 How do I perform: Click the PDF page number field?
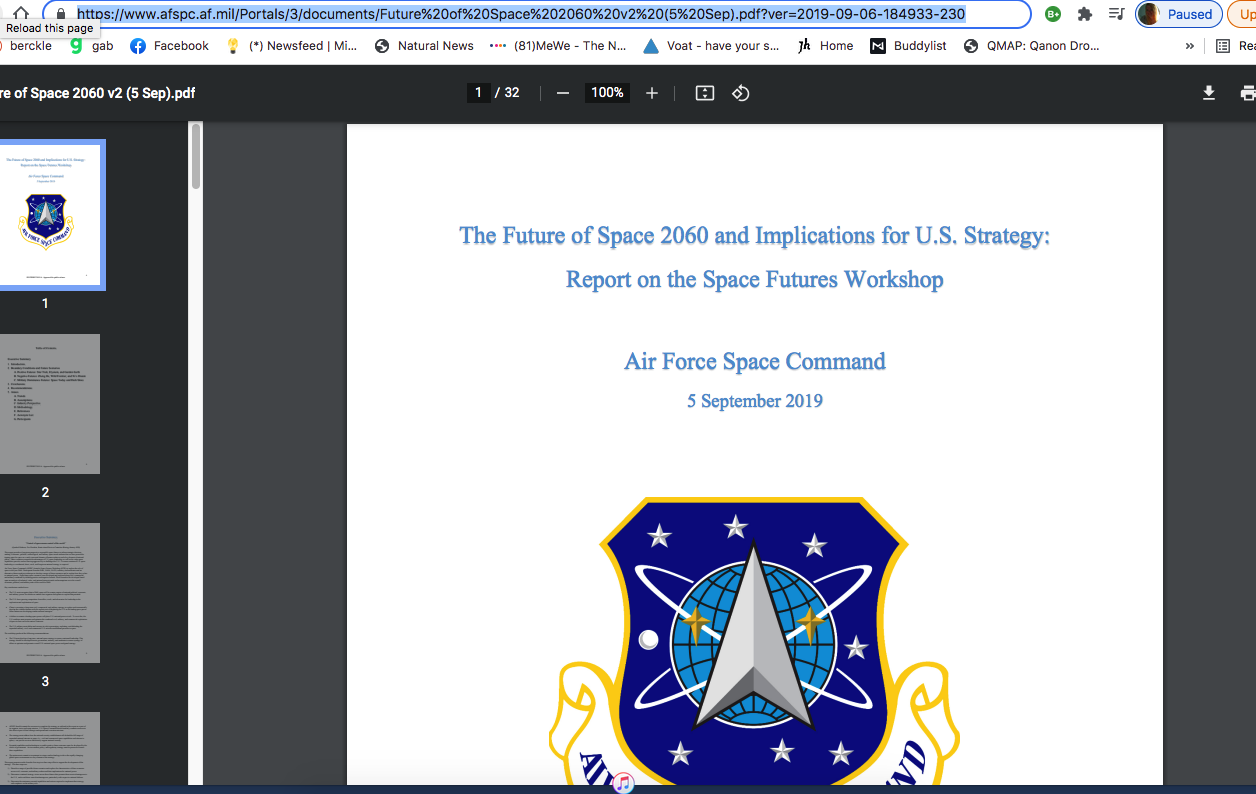(x=478, y=93)
